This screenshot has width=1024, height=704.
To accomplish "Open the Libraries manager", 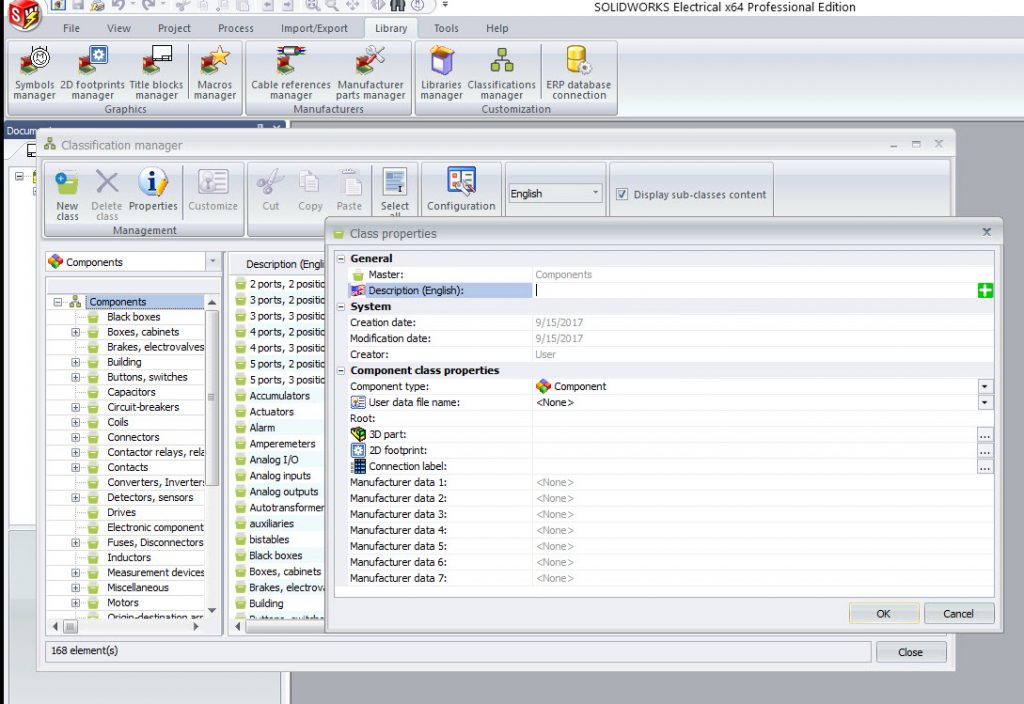I will [x=441, y=72].
